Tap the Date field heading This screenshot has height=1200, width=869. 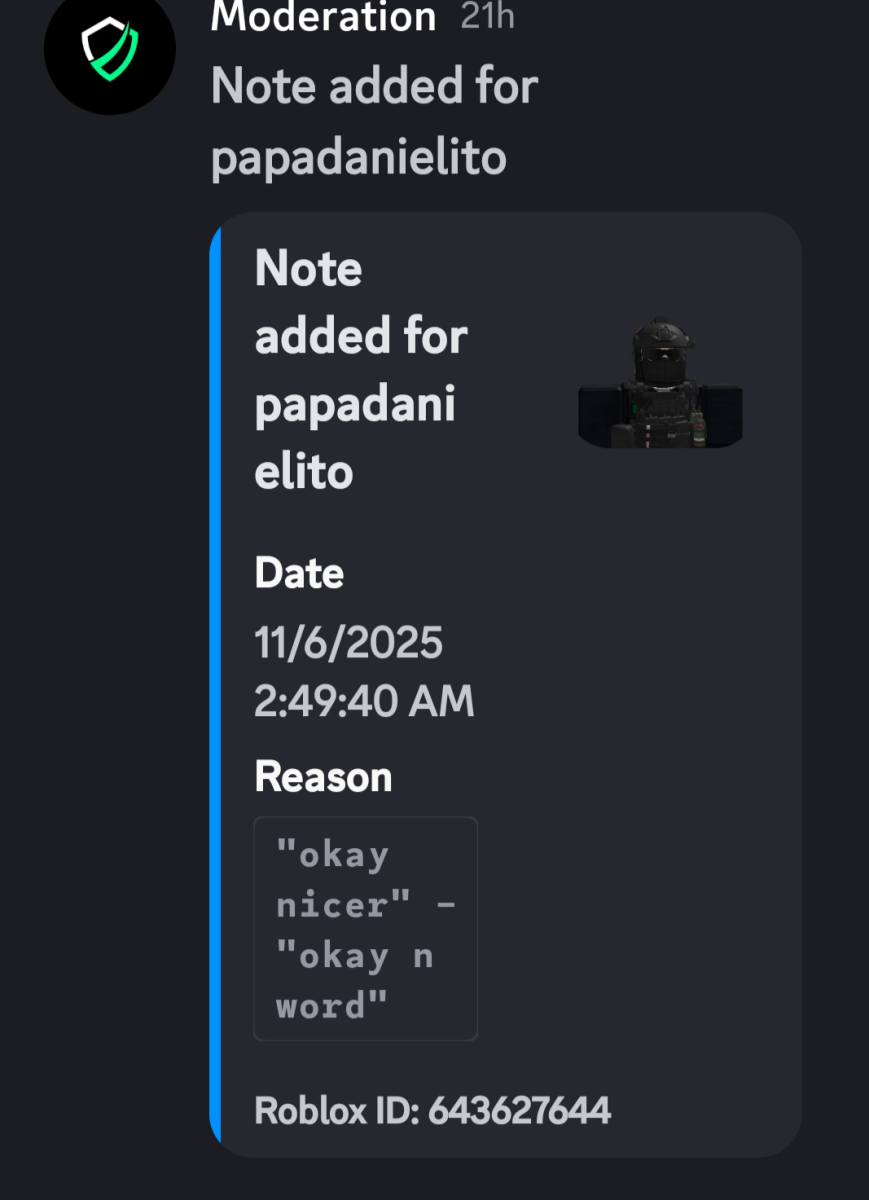click(x=299, y=574)
